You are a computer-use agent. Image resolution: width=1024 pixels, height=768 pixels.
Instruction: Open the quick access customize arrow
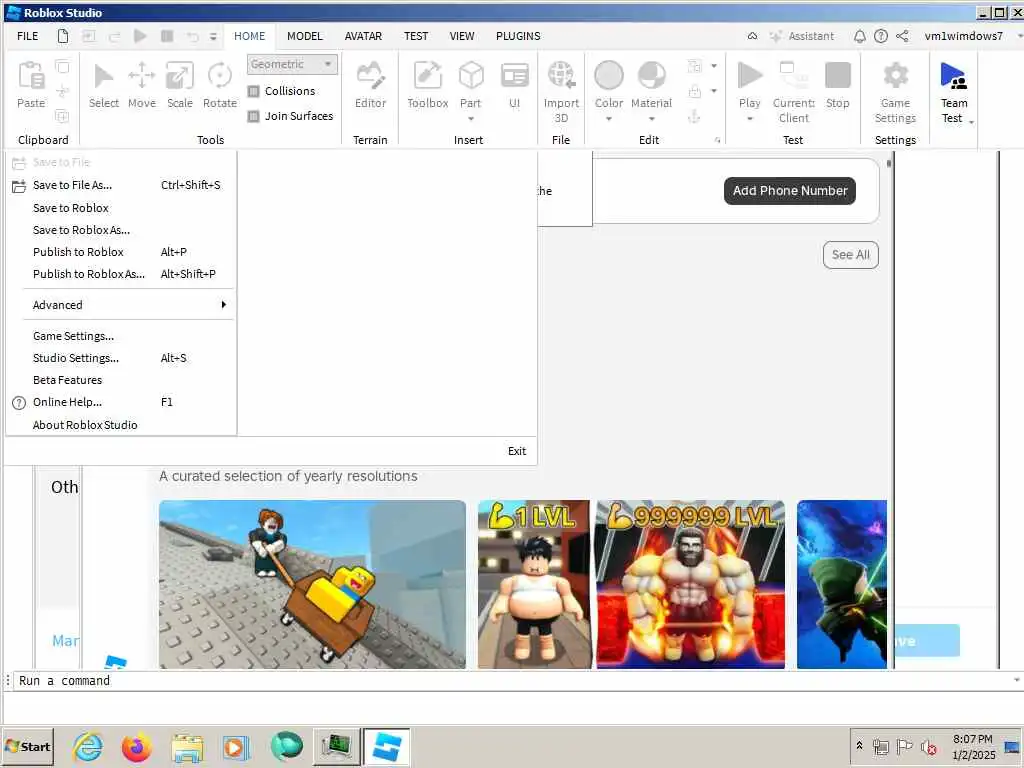pyautogui.click(x=213, y=37)
